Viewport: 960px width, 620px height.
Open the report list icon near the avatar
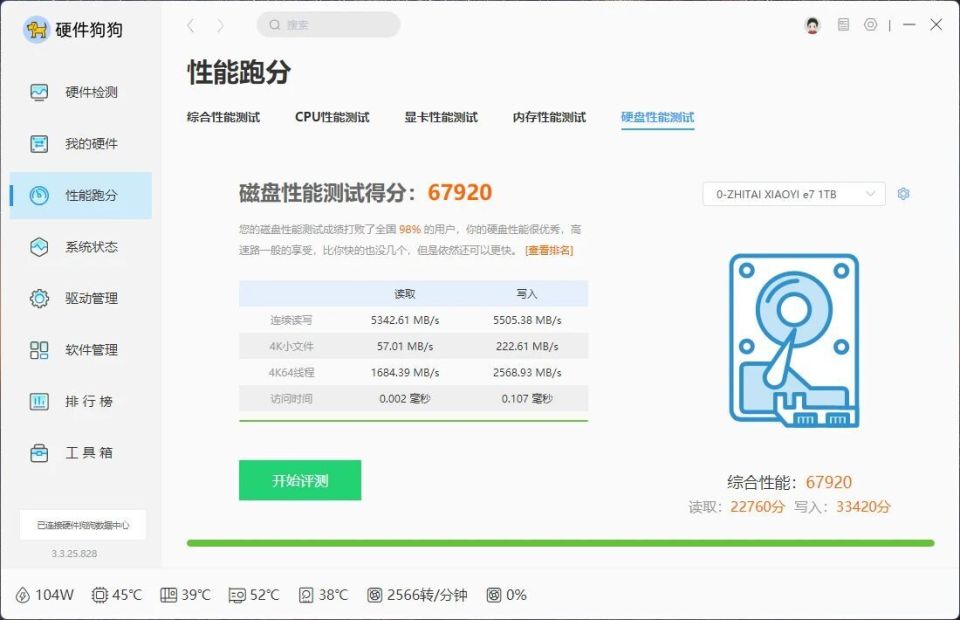(x=843, y=24)
